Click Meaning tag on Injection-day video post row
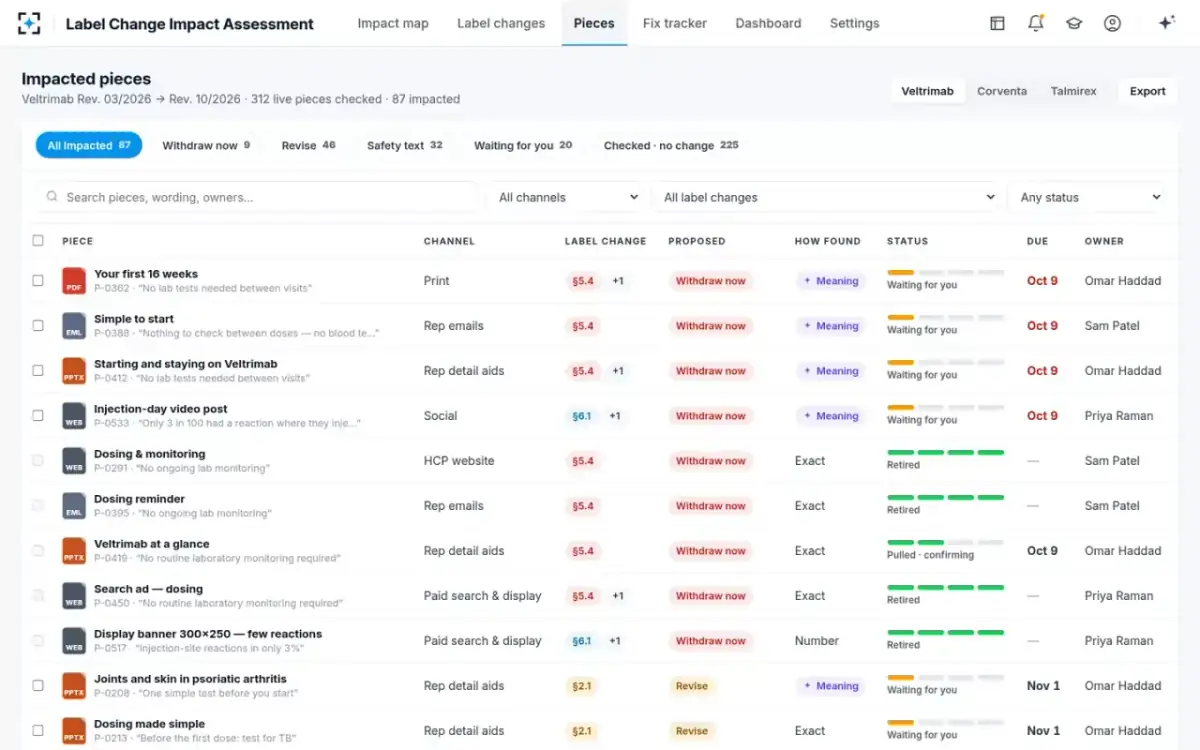 click(x=831, y=416)
